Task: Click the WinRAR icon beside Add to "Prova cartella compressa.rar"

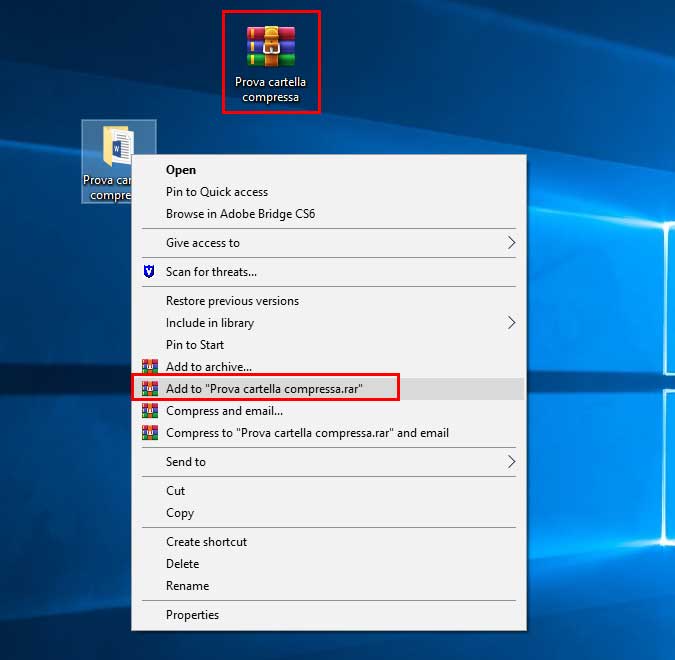Action: pyautogui.click(x=150, y=388)
